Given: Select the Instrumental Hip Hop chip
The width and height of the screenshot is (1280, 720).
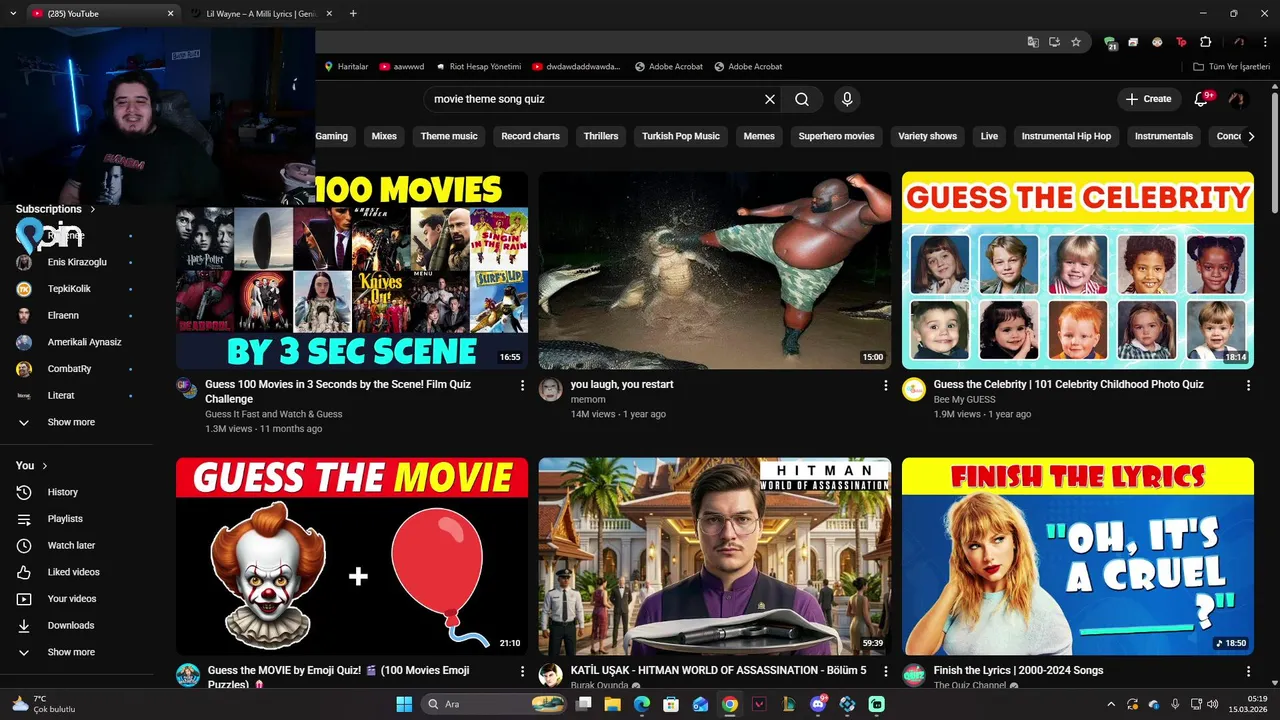Looking at the screenshot, I should pyautogui.click(x=1066, y=136).
